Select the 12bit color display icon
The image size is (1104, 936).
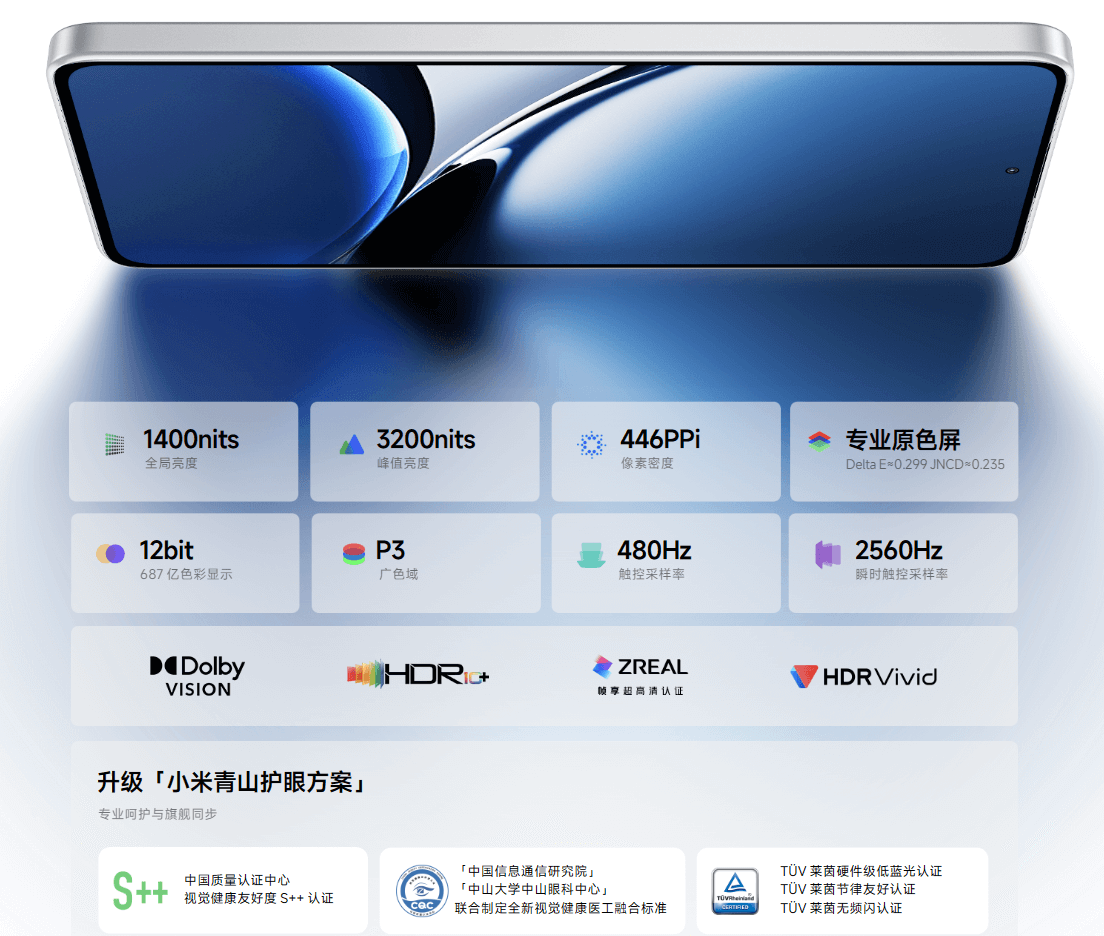click(110, 551)
